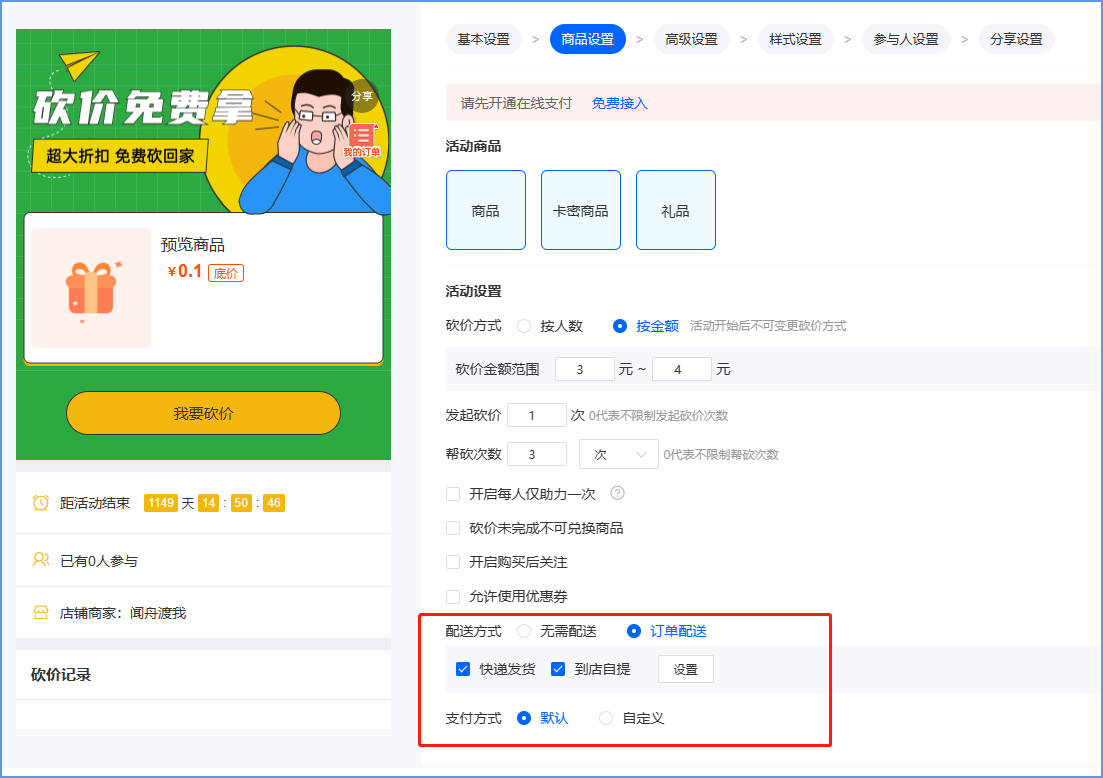The image size is (1103, 778).
Task: Select 按金额 bargaining method
Action: pyautogui.click(x=620, y=326)
